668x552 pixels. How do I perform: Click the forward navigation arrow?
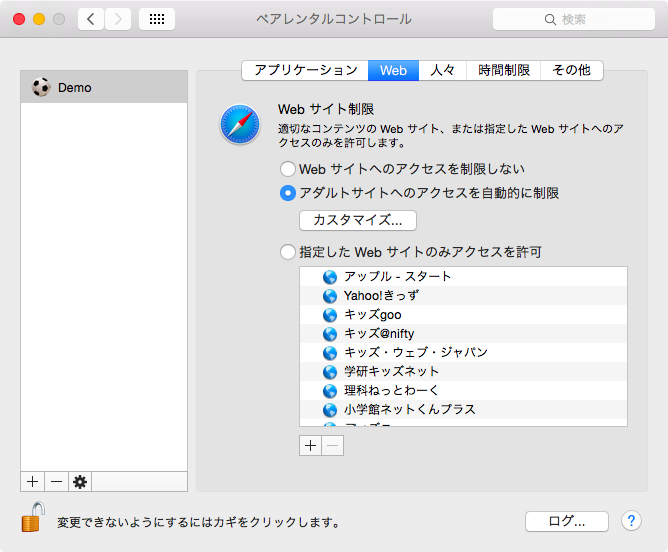(x=118, y=19)
